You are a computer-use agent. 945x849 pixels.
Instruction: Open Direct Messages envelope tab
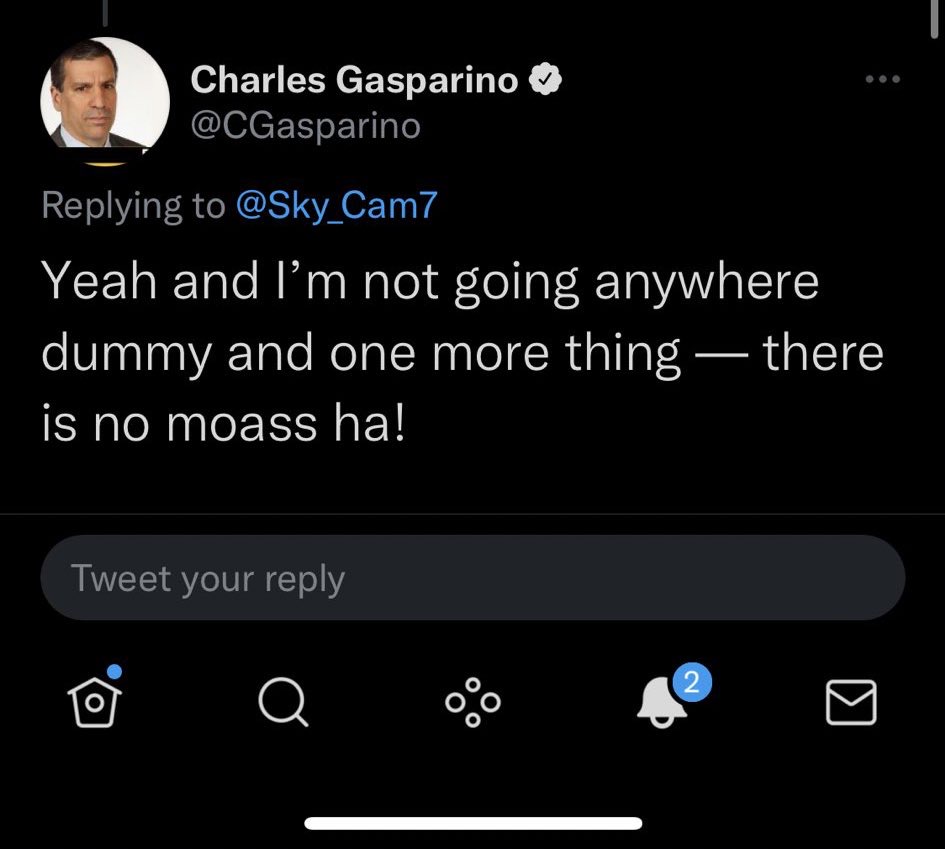851,702
